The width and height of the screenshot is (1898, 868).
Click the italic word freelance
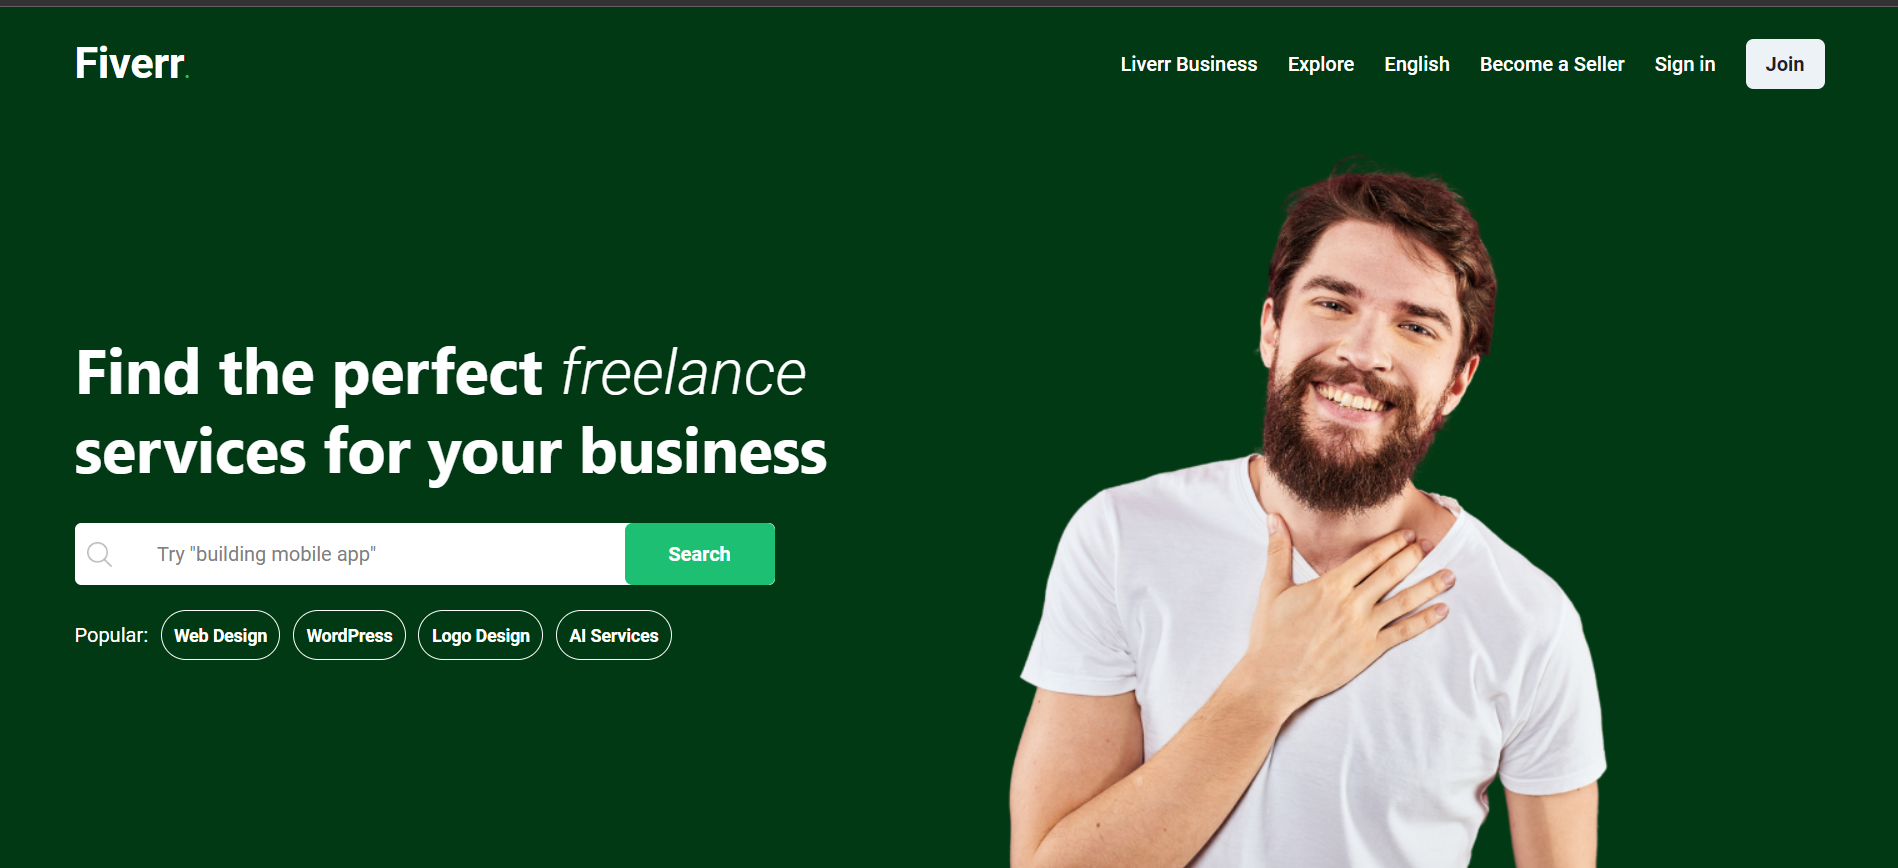pos(683,373)
